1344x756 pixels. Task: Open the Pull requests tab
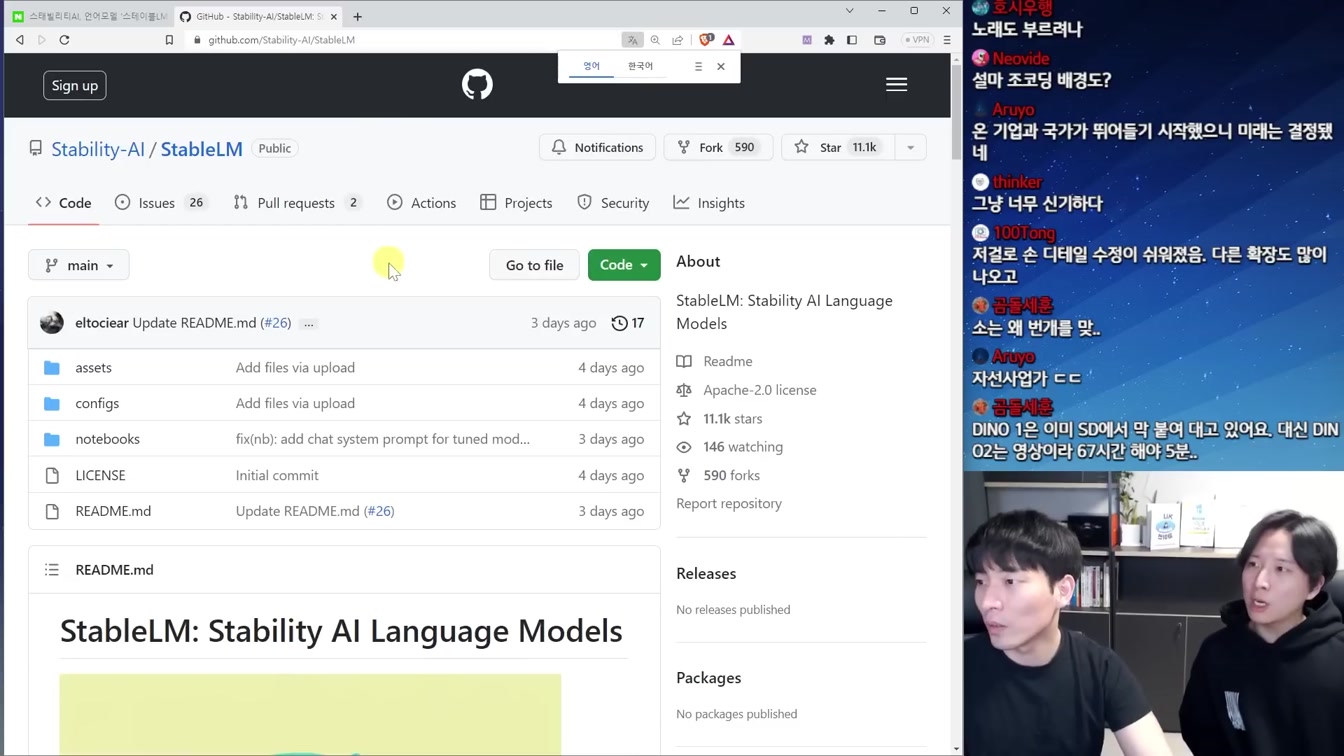pos(296,203)
